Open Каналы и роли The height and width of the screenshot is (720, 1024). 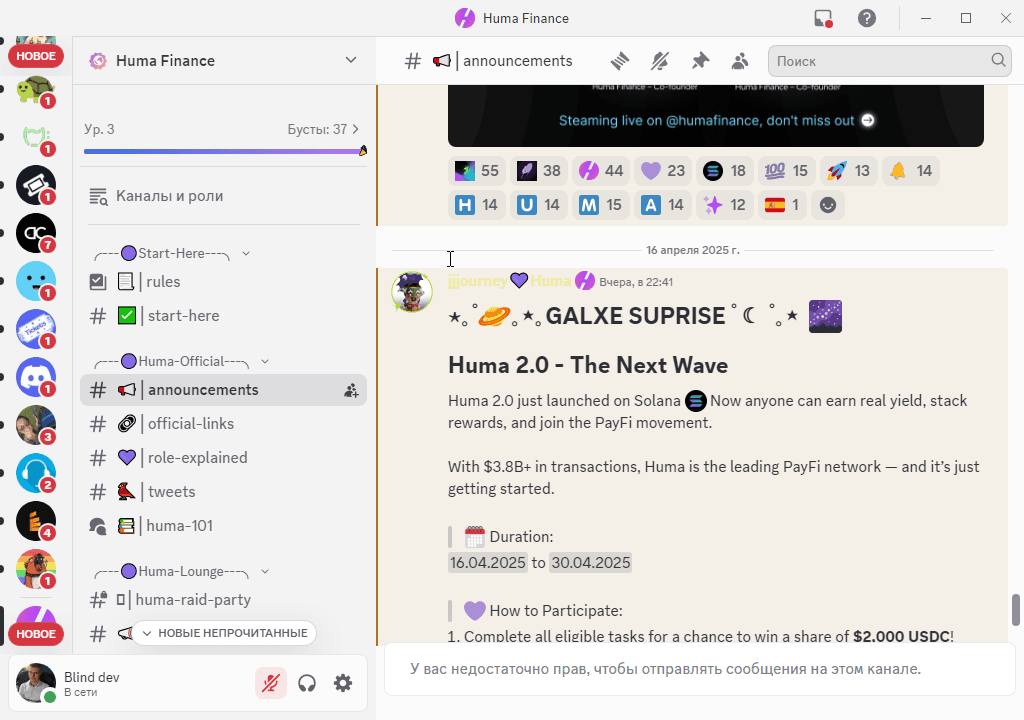point(223,196)
